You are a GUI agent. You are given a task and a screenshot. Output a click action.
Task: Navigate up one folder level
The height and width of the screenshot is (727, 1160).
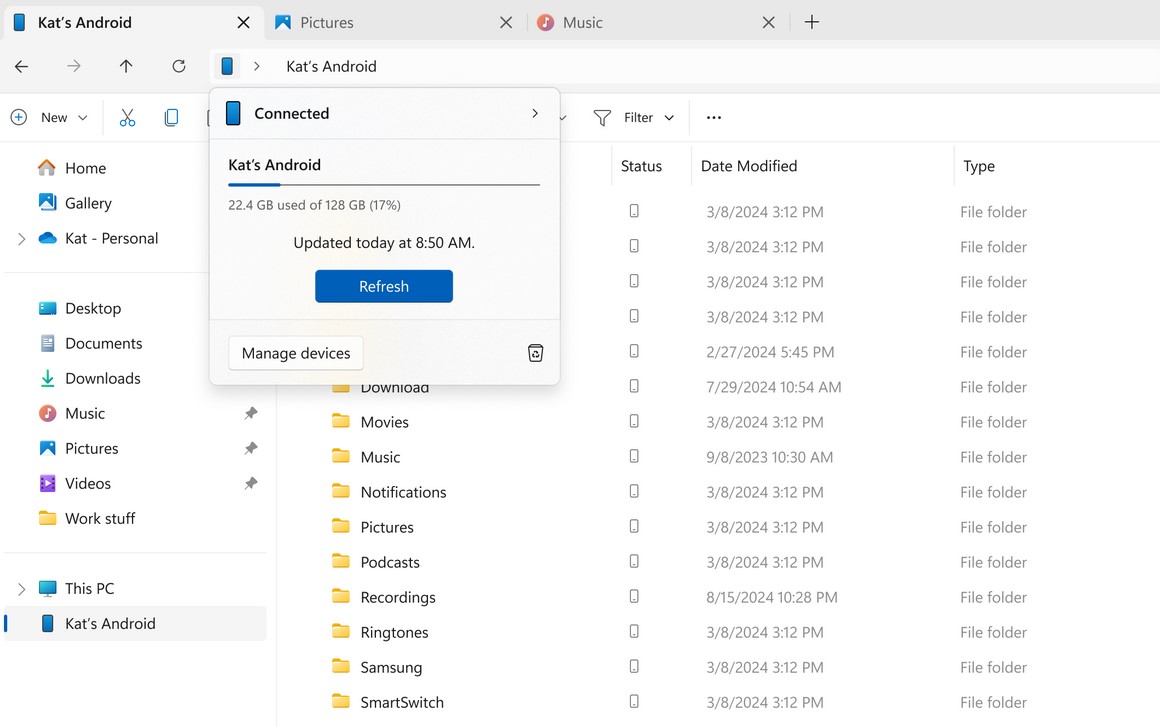pyautogui.click(x=127, y=67)
